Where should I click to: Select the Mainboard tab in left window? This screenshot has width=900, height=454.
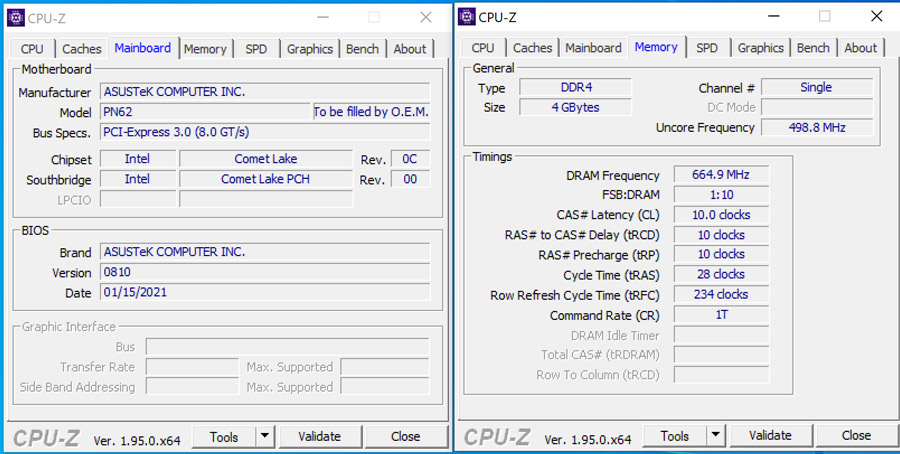point(143,48)
